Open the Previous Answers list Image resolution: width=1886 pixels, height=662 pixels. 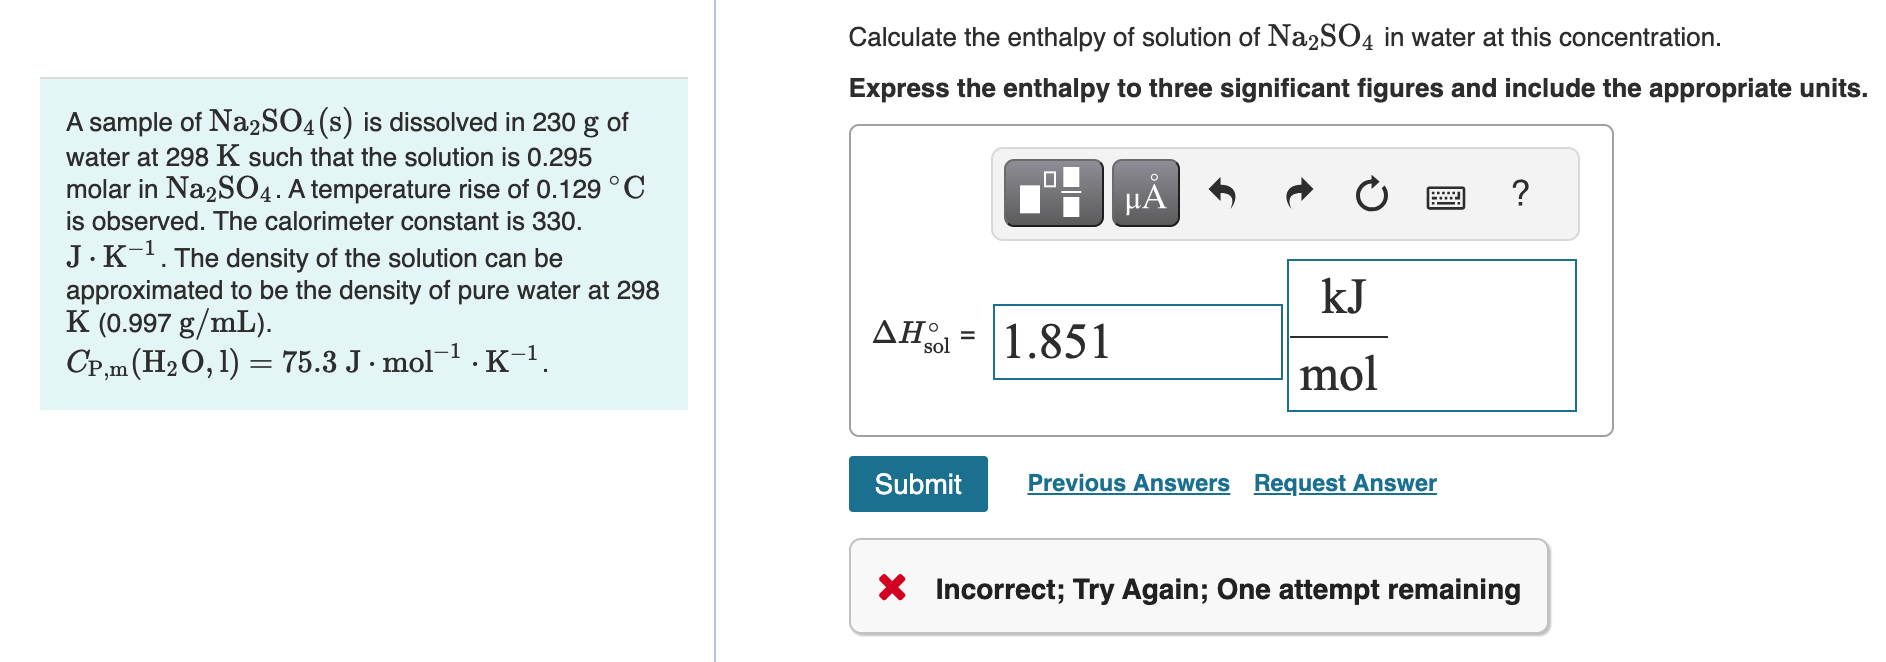(x=1128, y=483)
